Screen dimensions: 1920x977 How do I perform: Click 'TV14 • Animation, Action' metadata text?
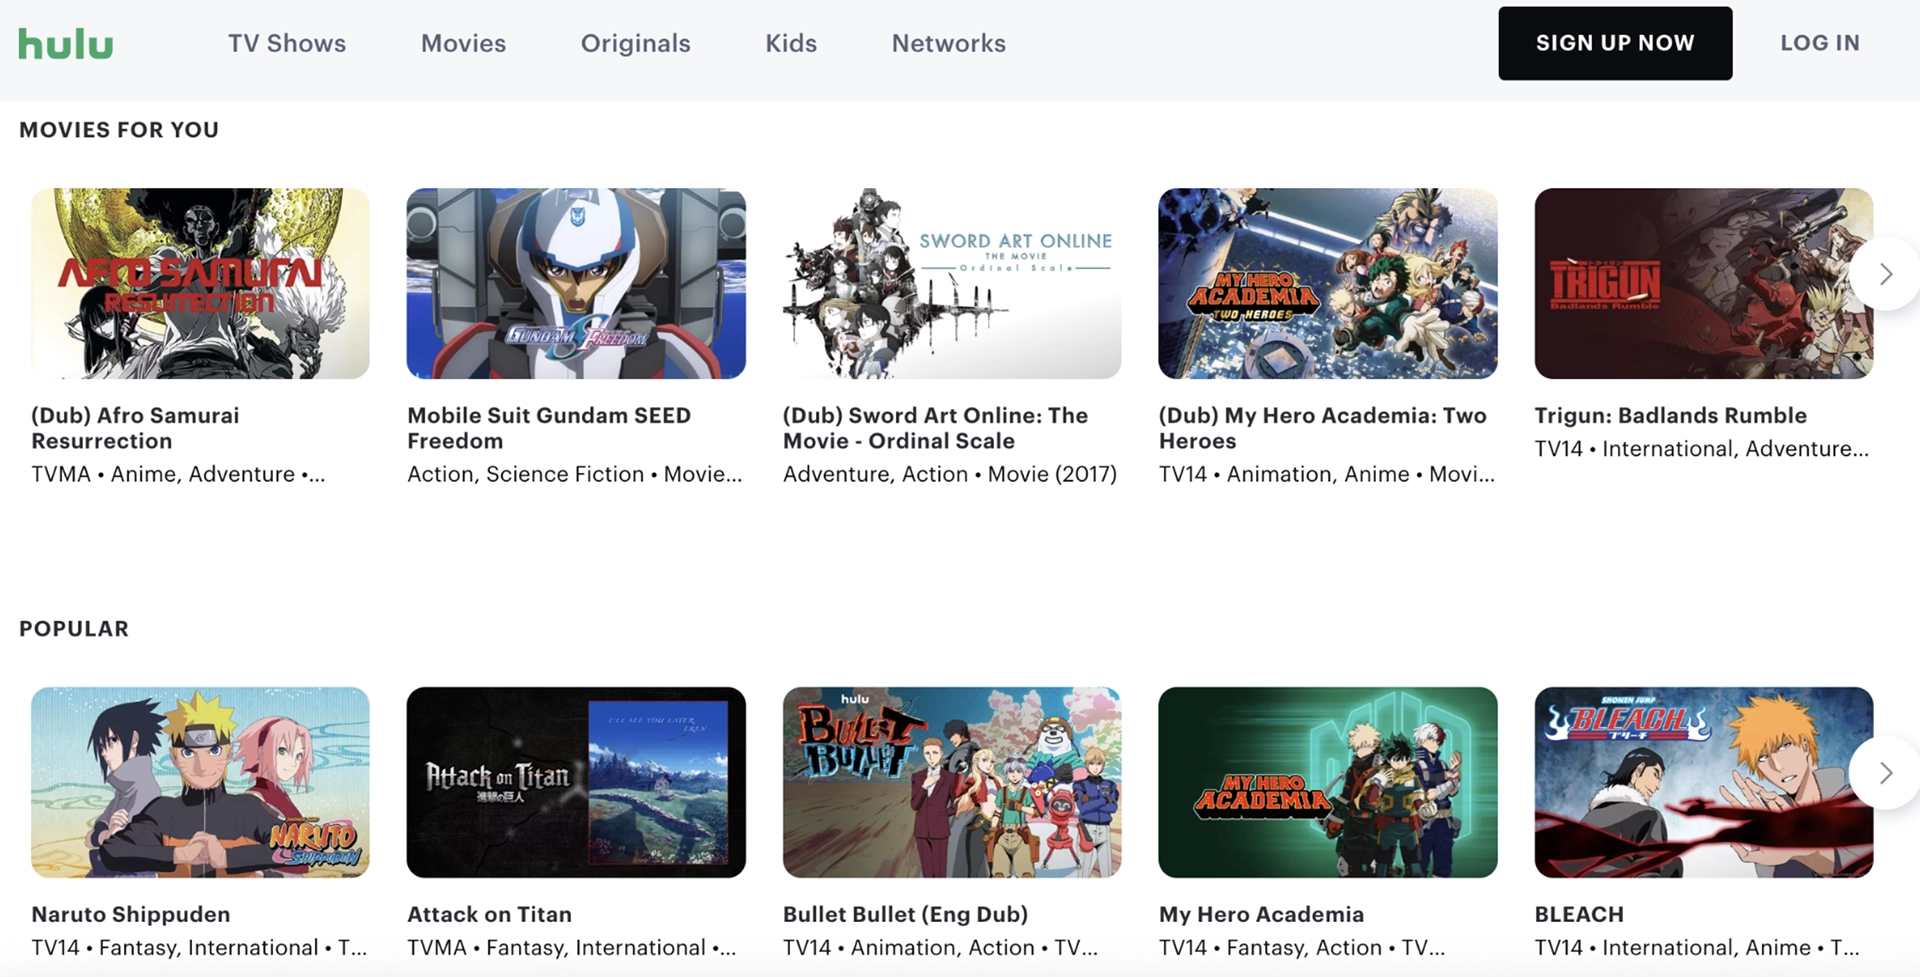click(941, 947)
